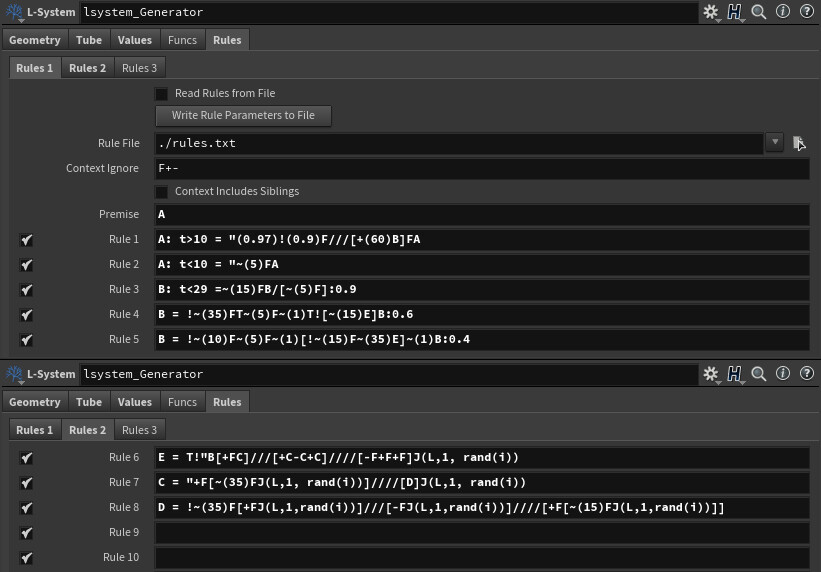The height and width of the screenshot is (572, 821).
Task: Disable the Rule 4 checkbox
Action: [26, 315]
